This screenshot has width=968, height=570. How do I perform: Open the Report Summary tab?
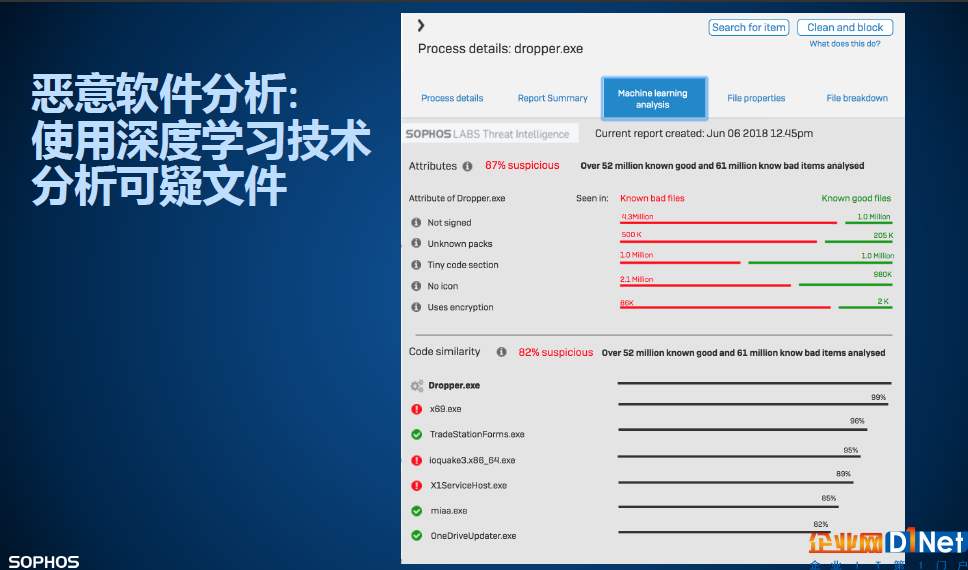point(553,98)
